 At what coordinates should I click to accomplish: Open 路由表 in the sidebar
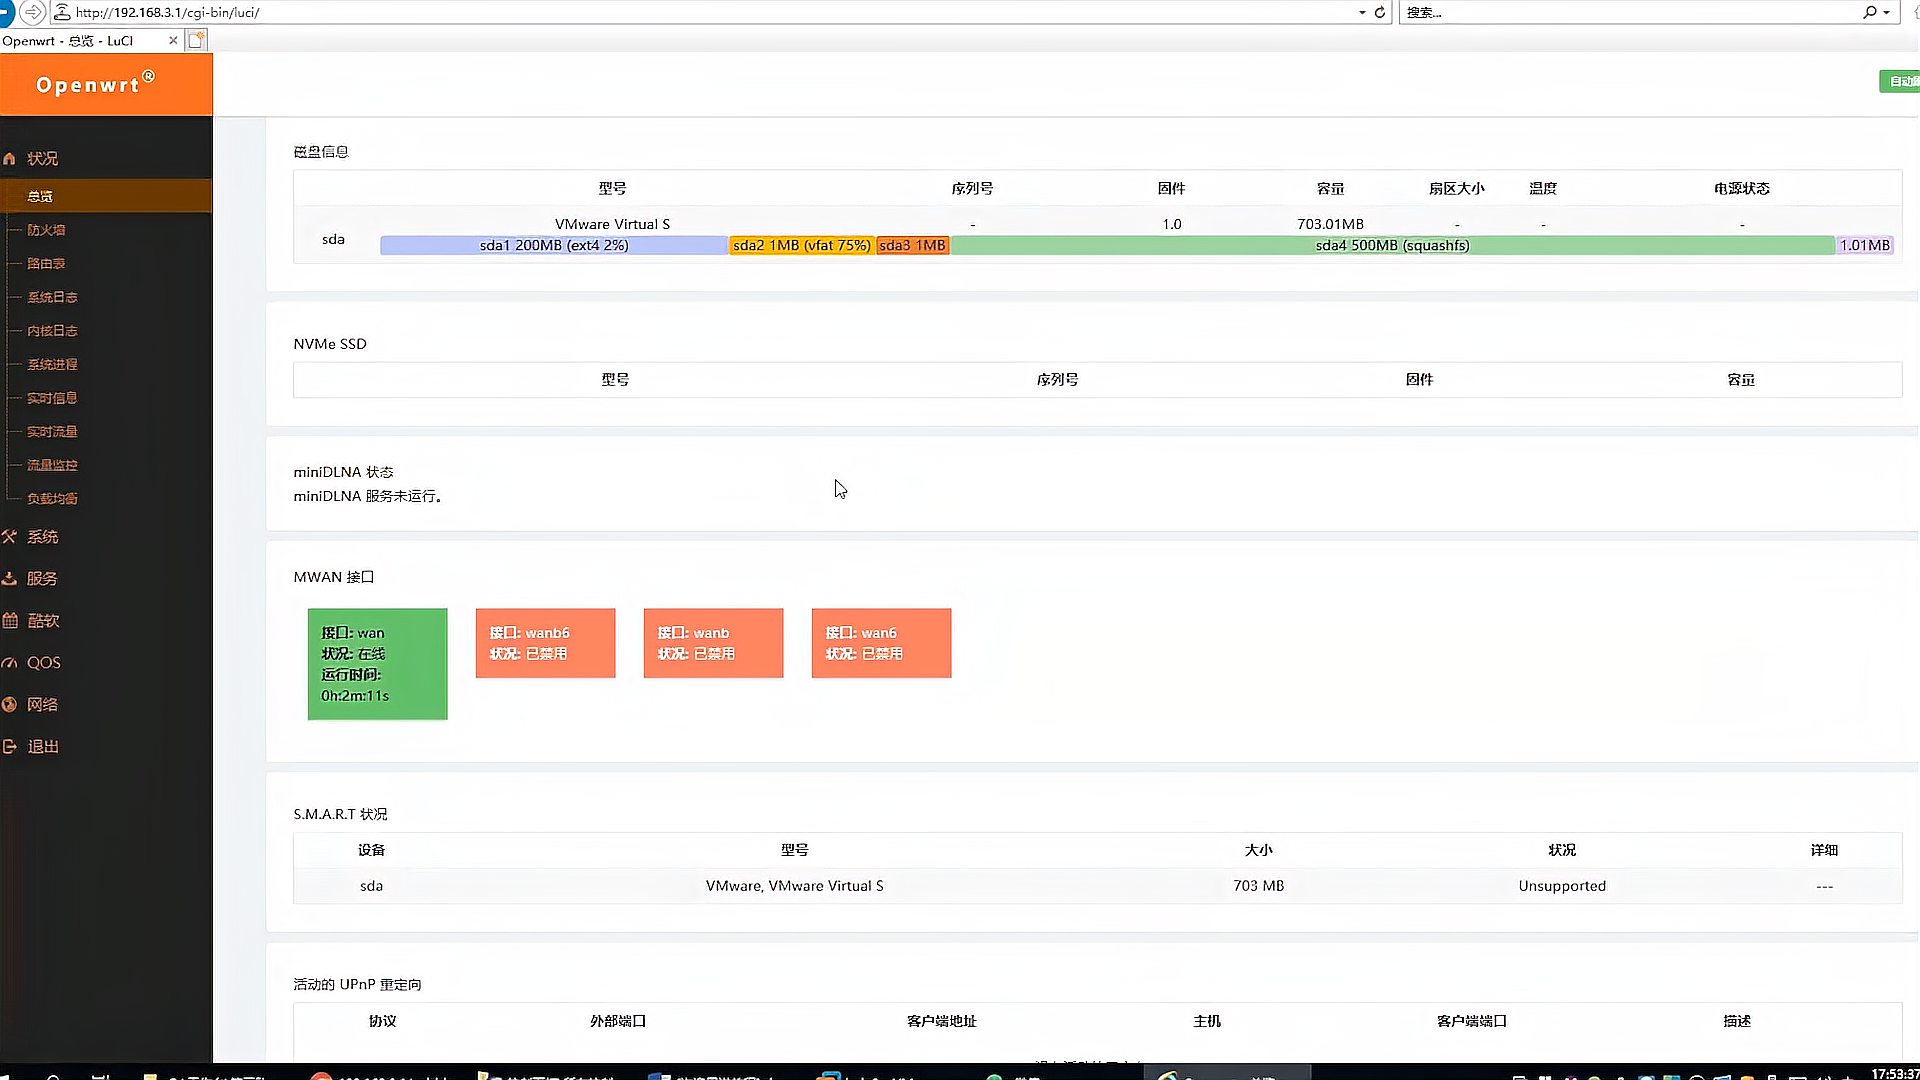tap(46, 264)
